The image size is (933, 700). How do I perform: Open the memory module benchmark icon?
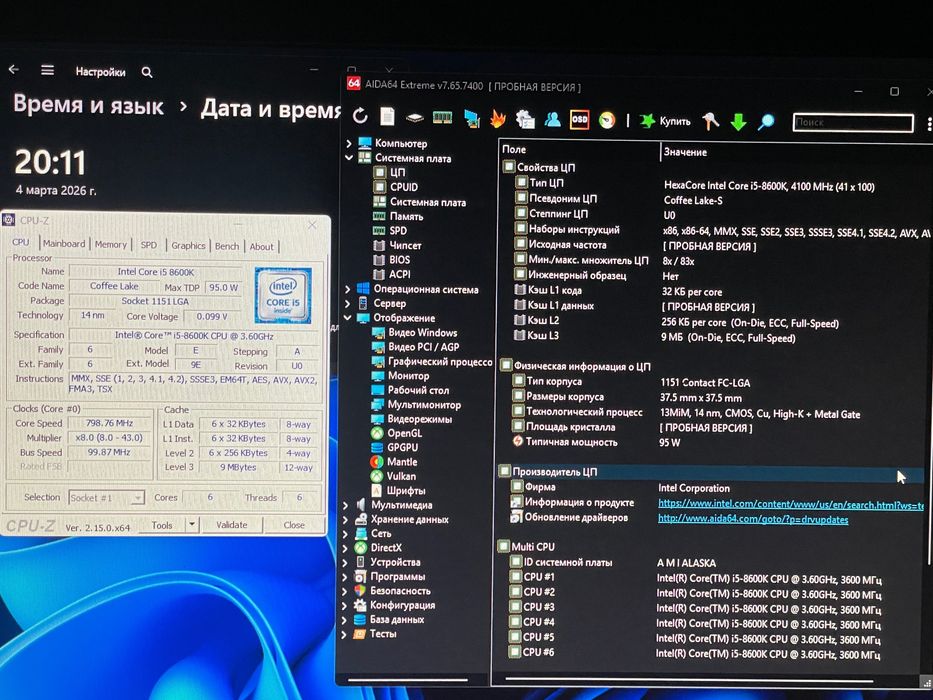point(442,117)
